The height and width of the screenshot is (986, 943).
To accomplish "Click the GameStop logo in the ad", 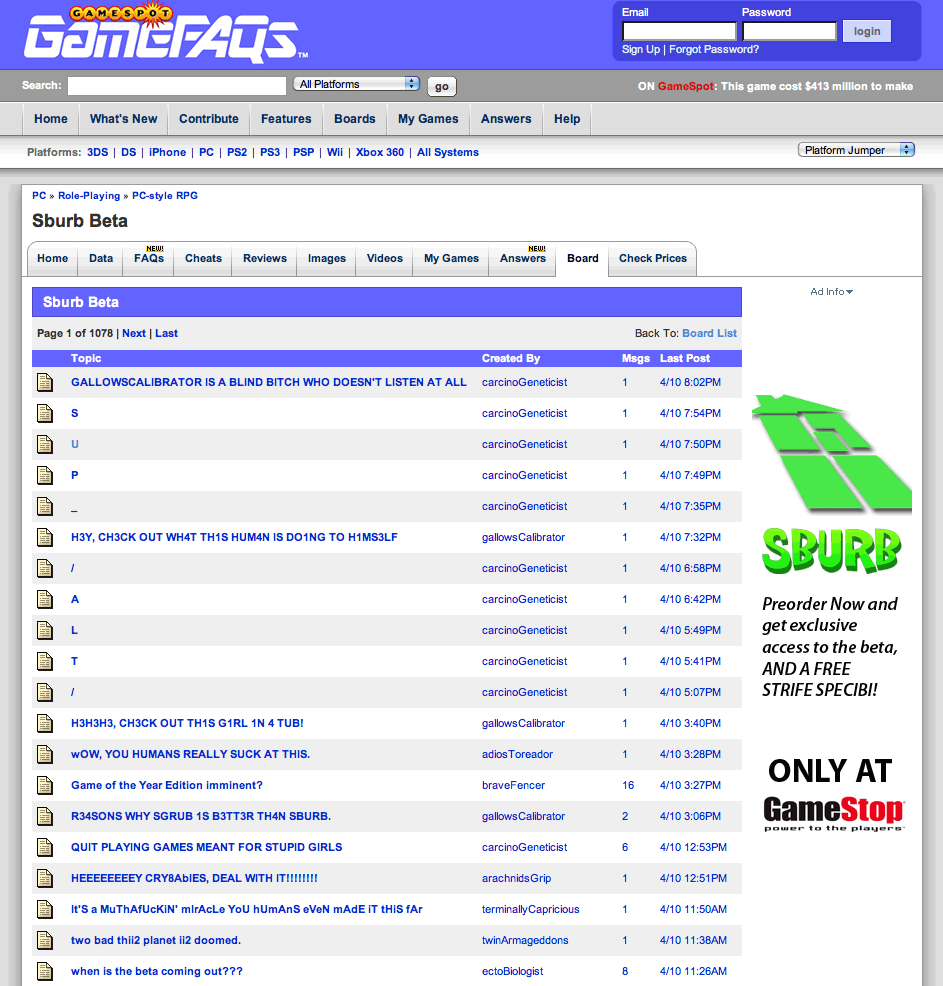I will (833, 813).
